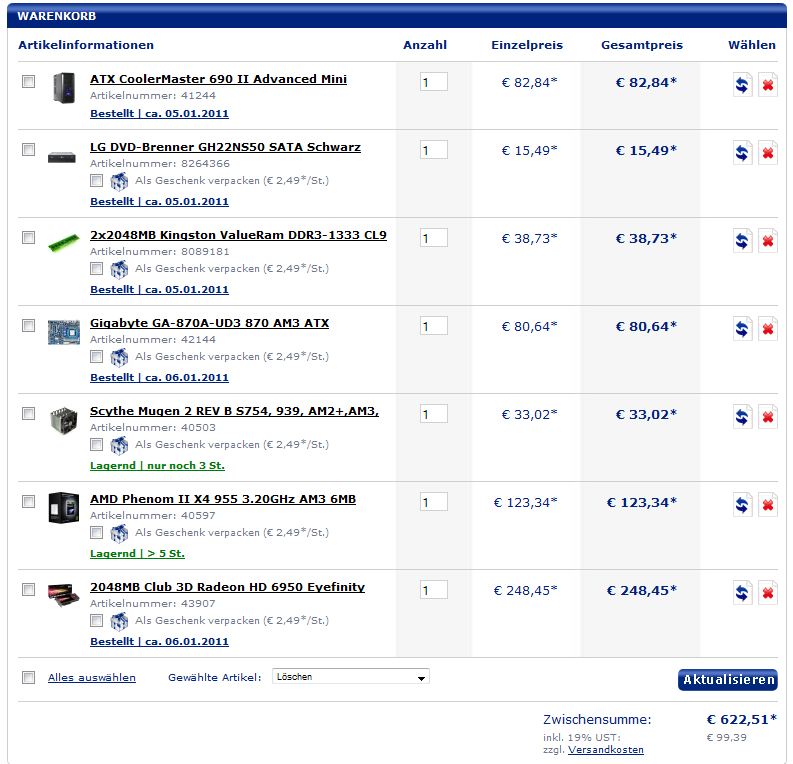Click 'Bestellt | ca. 05.01.2011' under Kingston ValueRam
The height and width of the screenshot is (764, 793).
click(x=159, y=289)
